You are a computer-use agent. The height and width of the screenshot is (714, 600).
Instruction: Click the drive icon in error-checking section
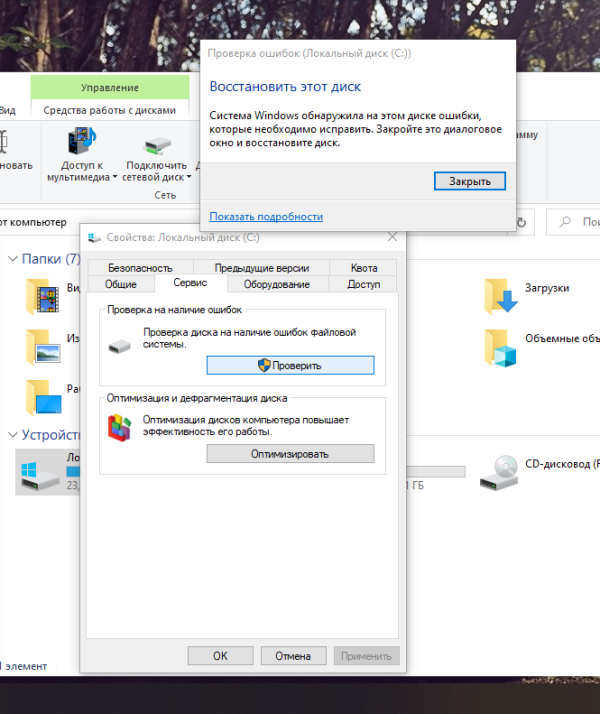[120, 347]
